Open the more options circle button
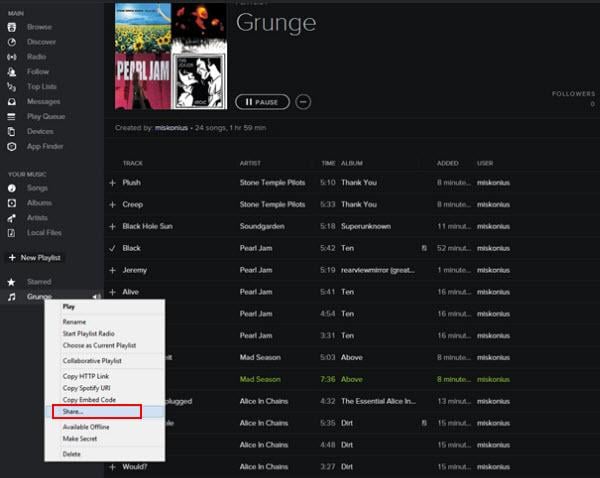Image resolution: width=600 pixels, height=478 pixels. click(303, 102)
